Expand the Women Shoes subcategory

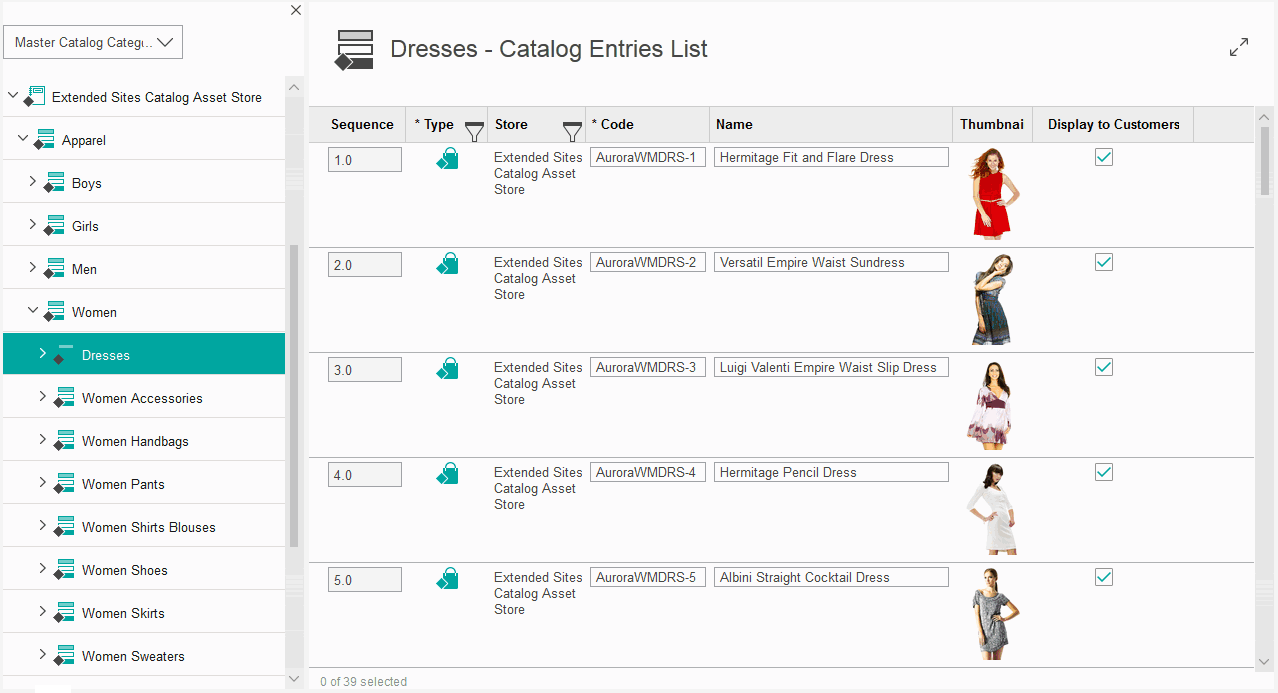click(43, 569)
